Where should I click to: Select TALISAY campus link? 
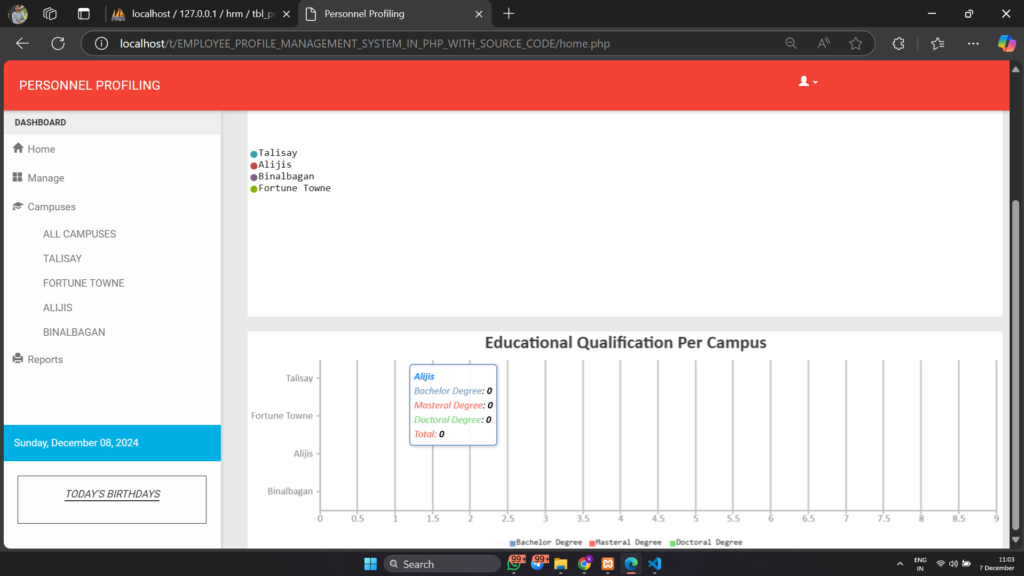pos(63,259)
